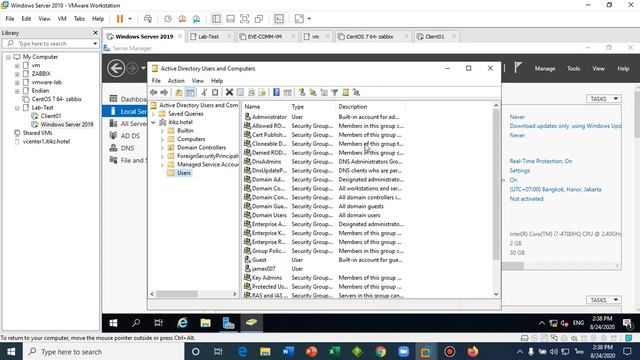The height and width of the screenshot is (360, 640).
Task: Expand the Saved Queries node
Action: tap(153, 114)
